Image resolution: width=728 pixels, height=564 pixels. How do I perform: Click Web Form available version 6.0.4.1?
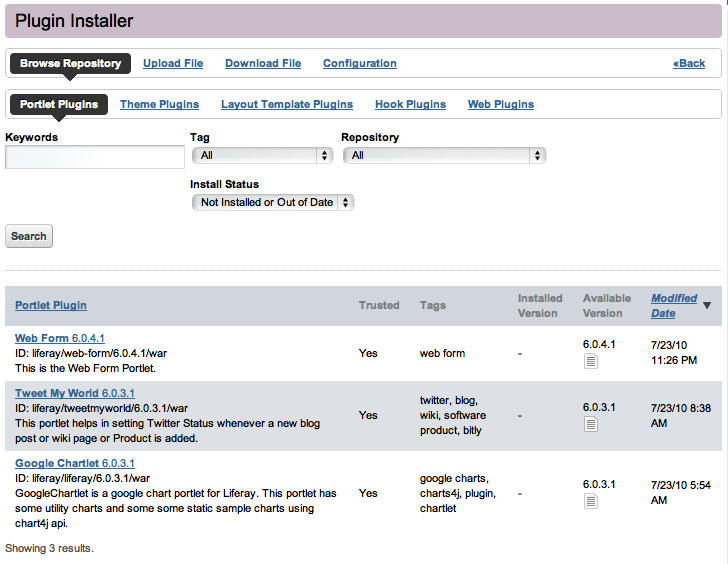(x=599, y=344)
